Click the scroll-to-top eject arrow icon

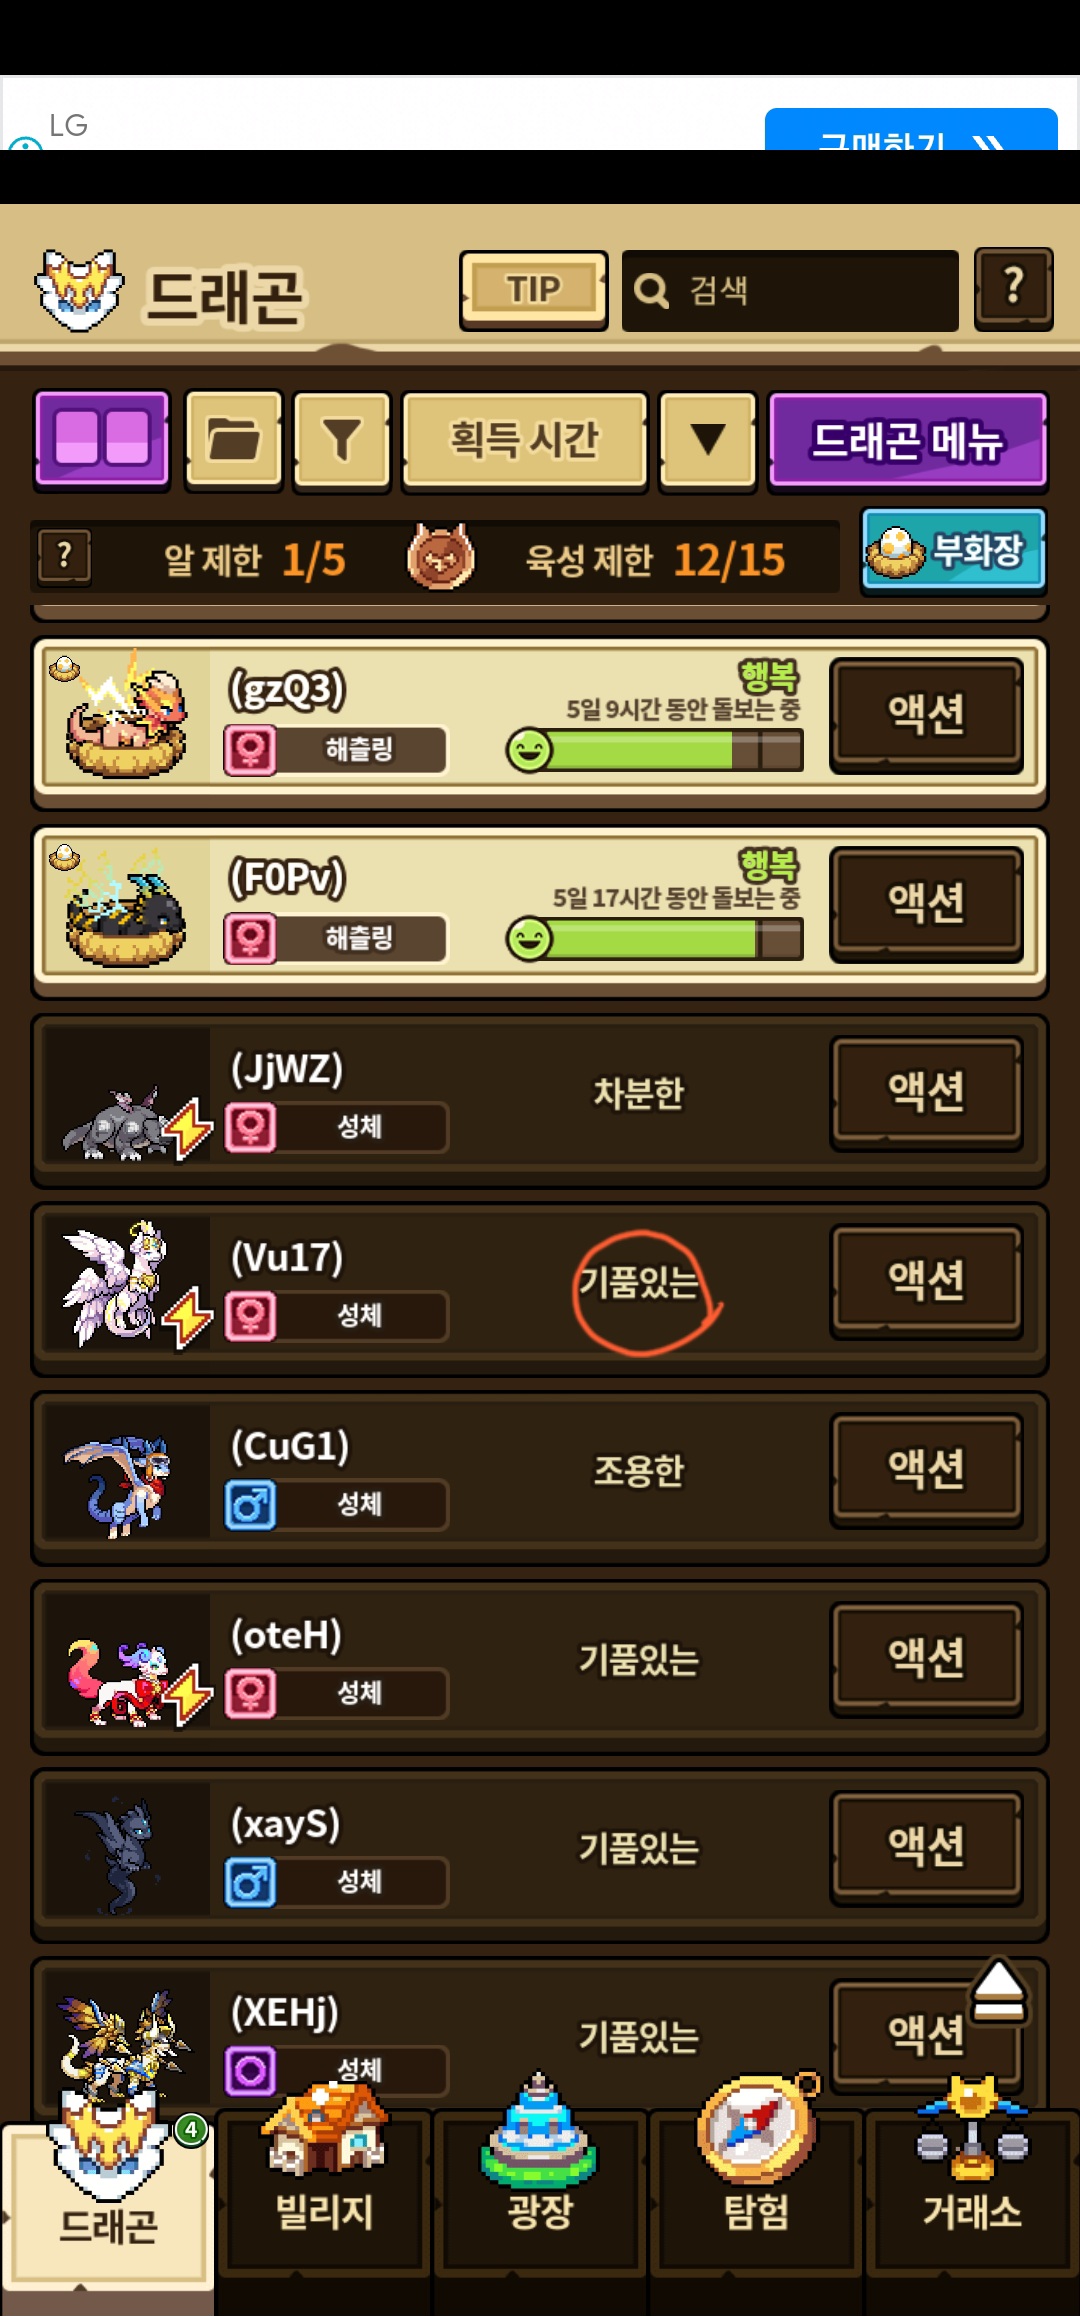pos(998,1992)
